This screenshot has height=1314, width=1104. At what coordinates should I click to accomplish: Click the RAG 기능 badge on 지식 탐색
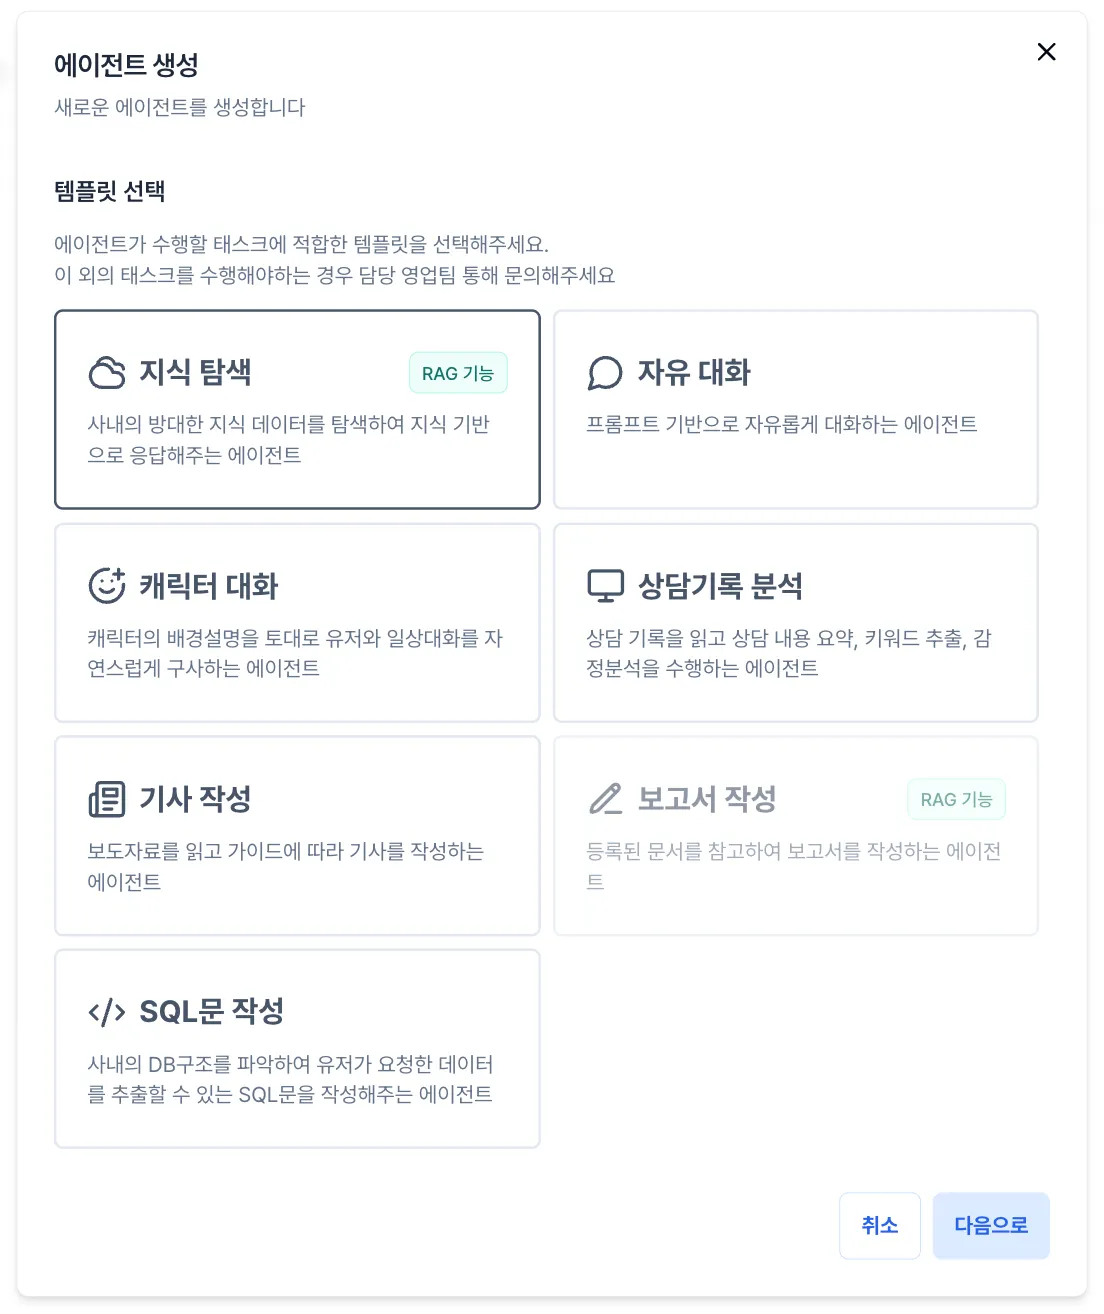pyautogui.click(x=458, y=373)
